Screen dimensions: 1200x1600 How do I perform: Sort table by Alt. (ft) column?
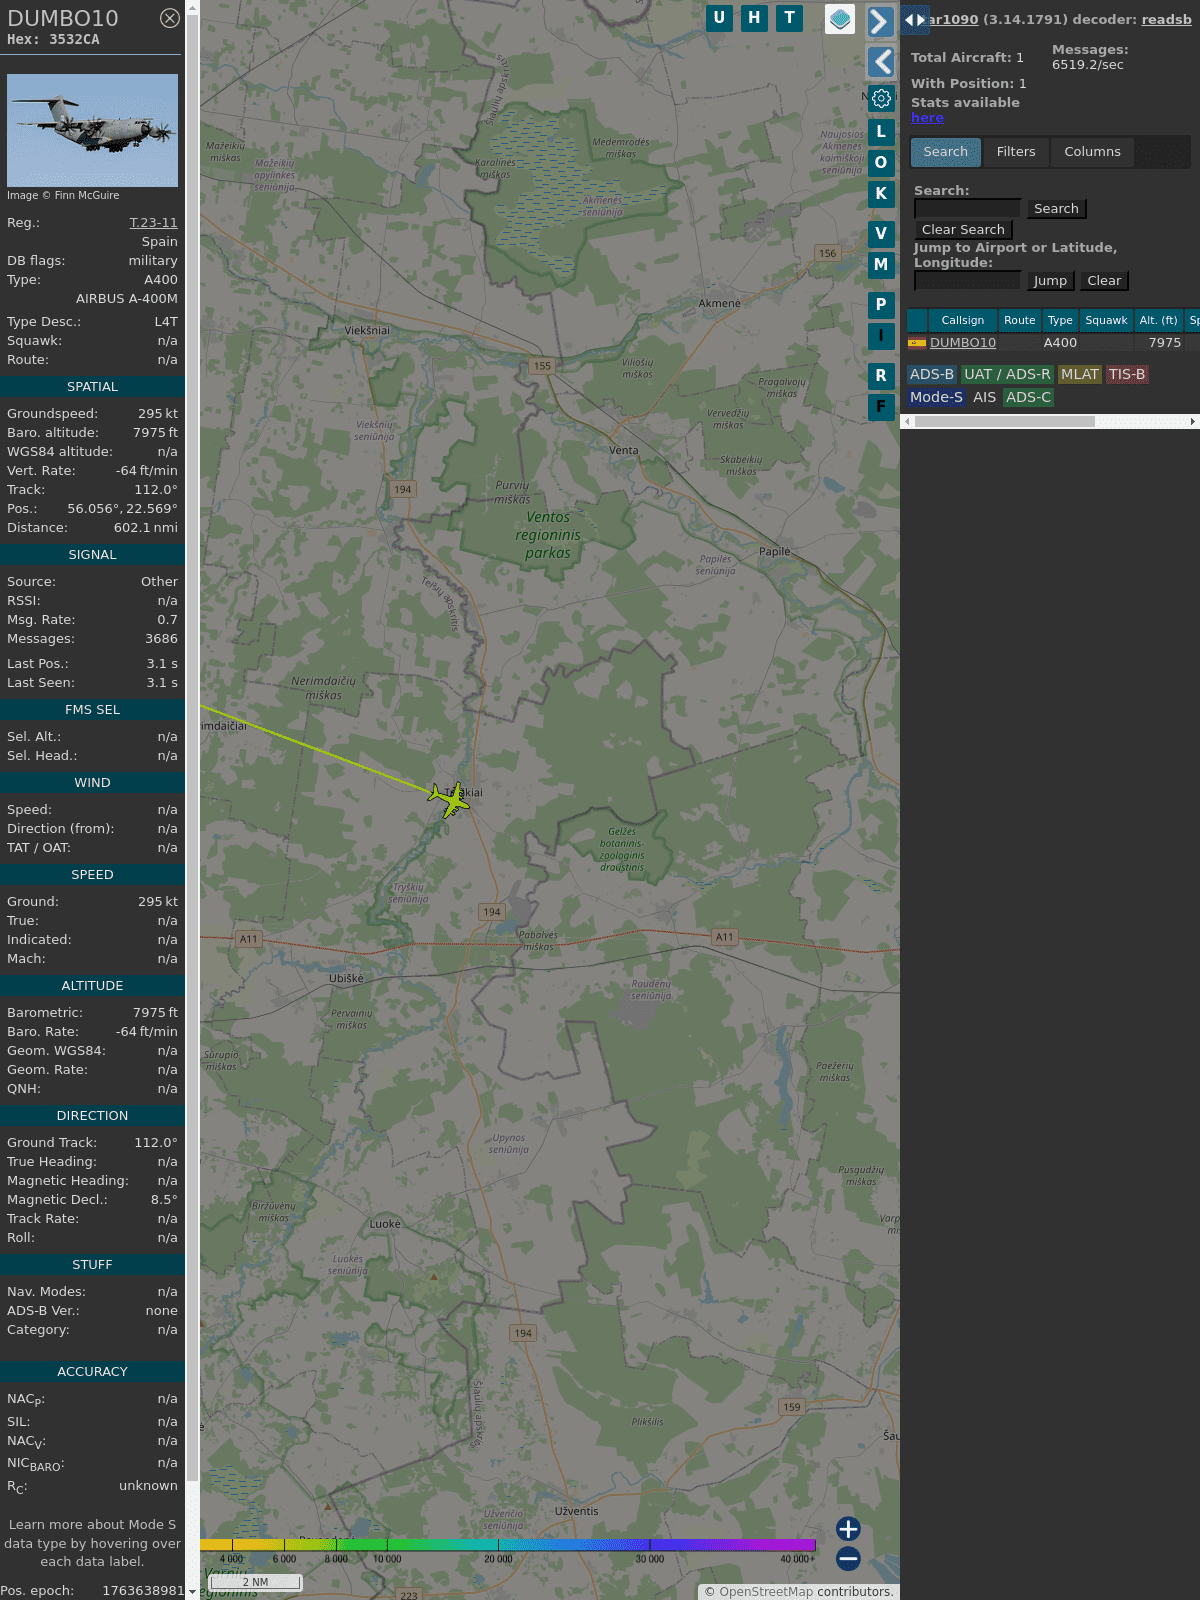(x=1158, y=320)
